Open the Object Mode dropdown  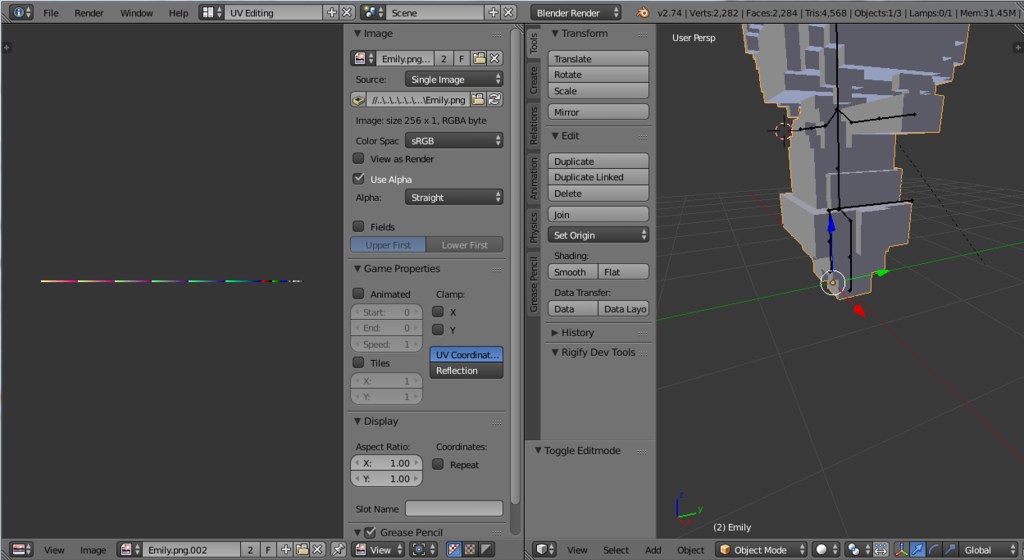(761, 550)
